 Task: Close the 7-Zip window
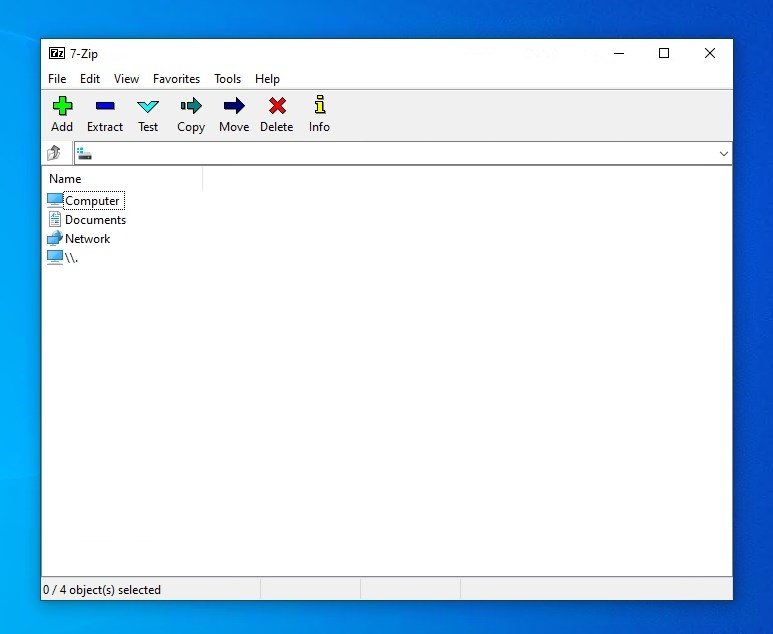(709, 53)
